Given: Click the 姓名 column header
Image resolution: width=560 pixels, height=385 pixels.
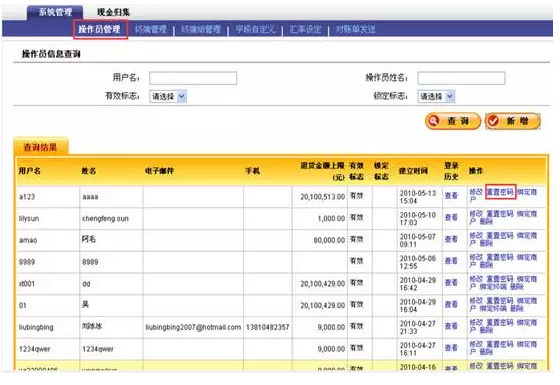Looking at the screenshot, I should coord(89,171).
